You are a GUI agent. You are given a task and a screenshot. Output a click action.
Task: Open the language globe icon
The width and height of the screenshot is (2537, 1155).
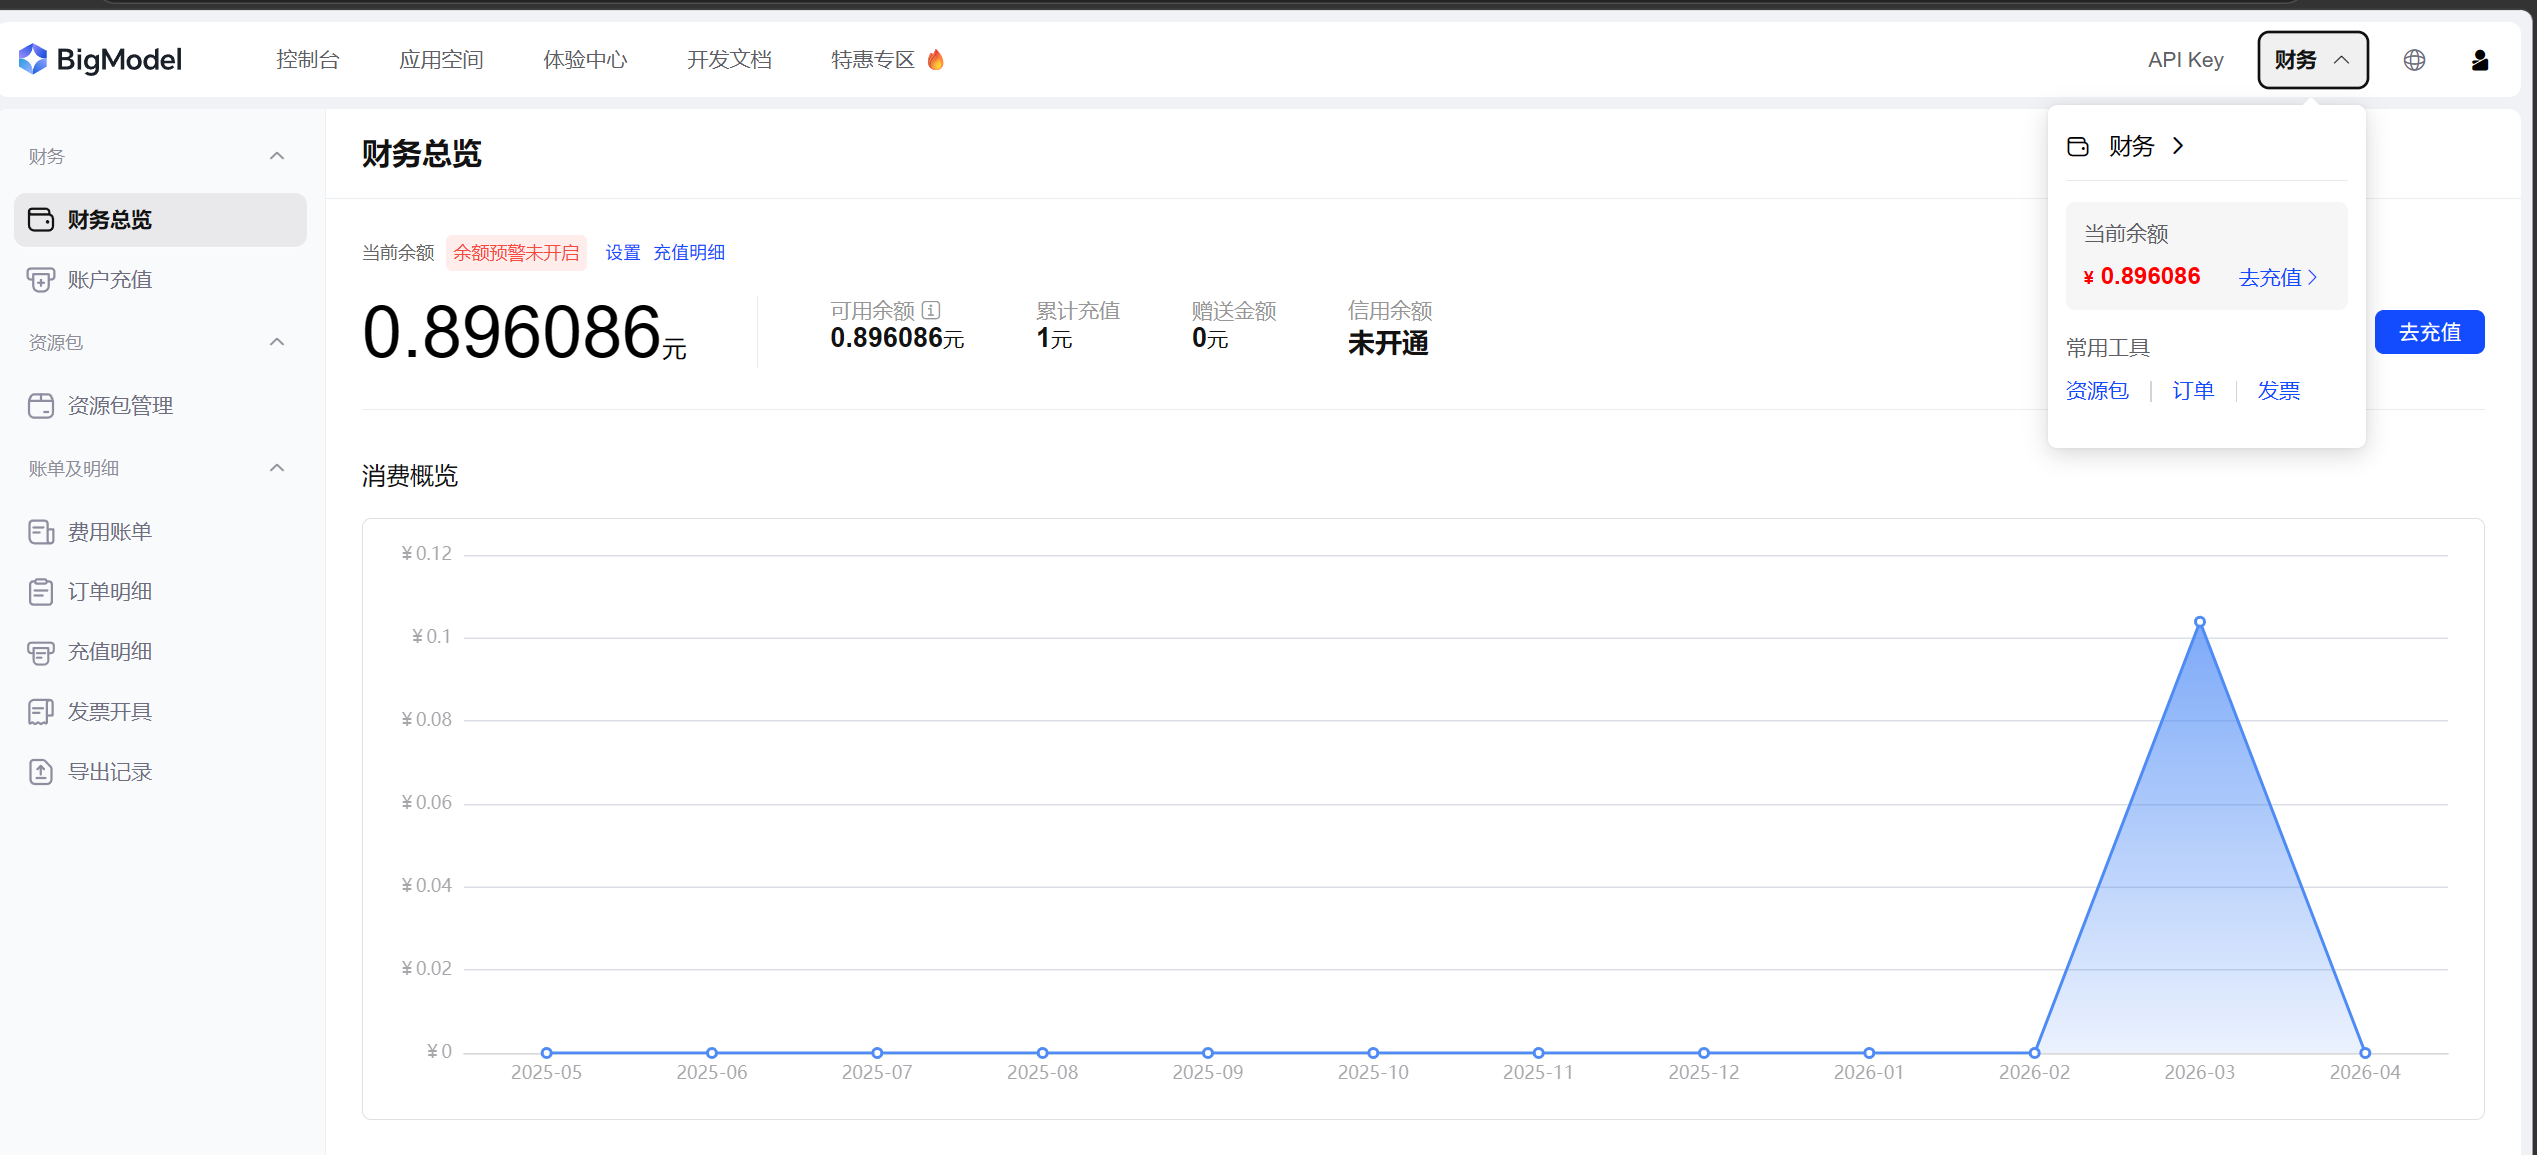2414,60
